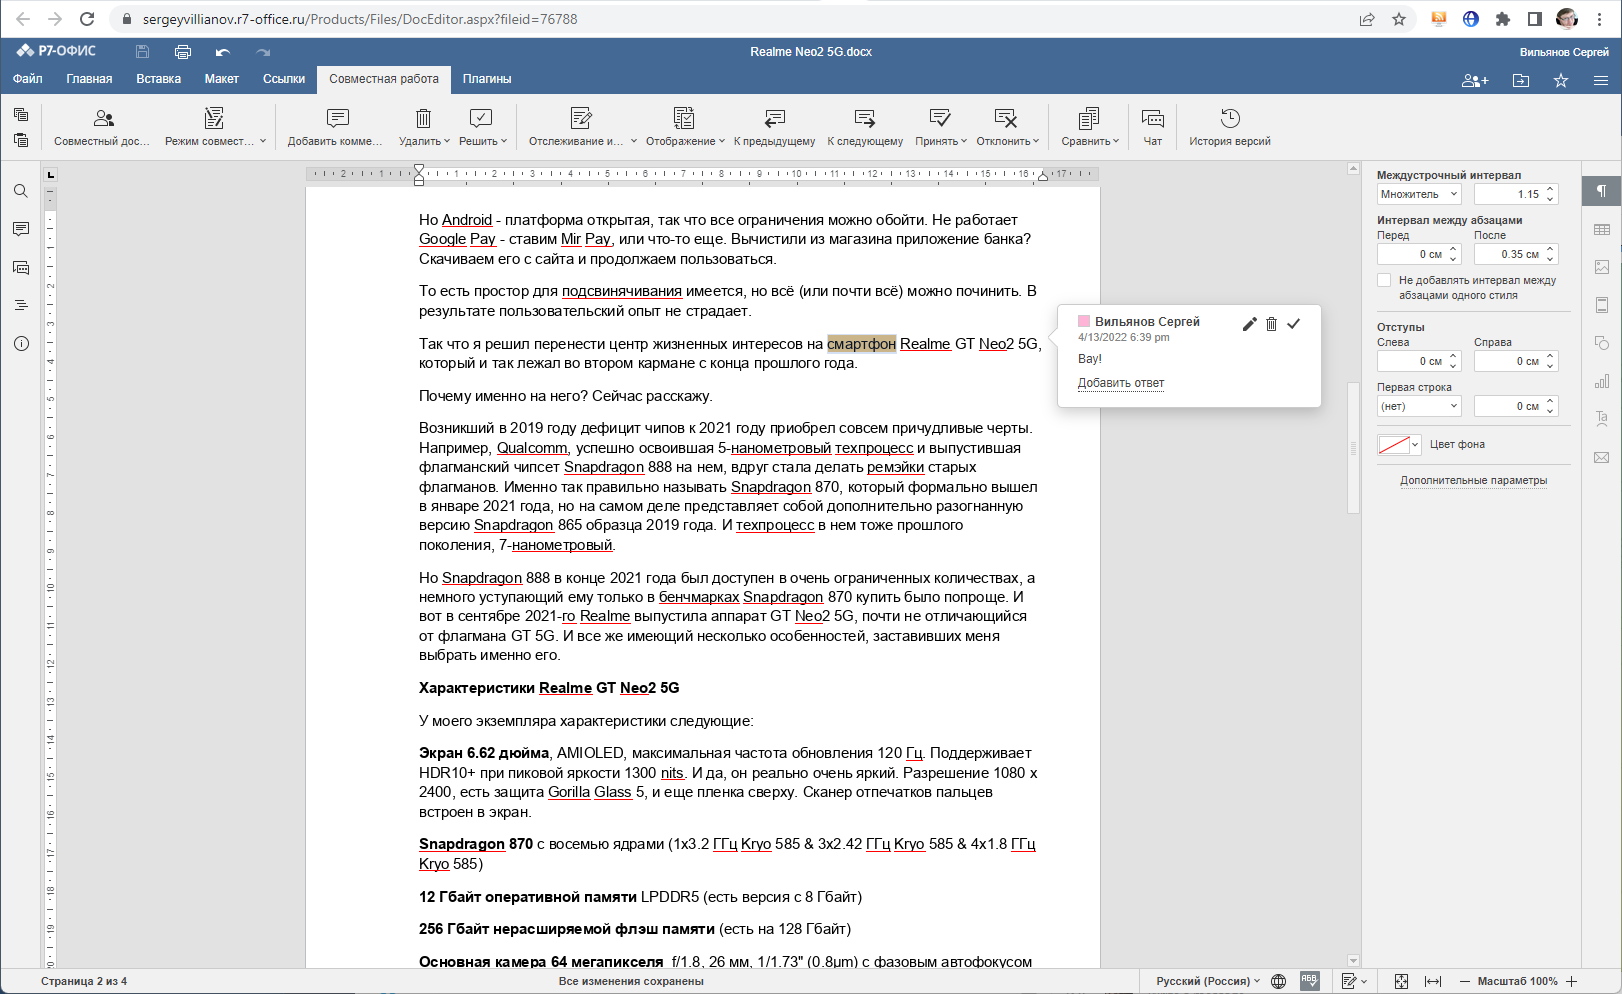This screenshot has width=1622, height=994.
Task: Open the Чат panel
Action: click(1152, 127)
